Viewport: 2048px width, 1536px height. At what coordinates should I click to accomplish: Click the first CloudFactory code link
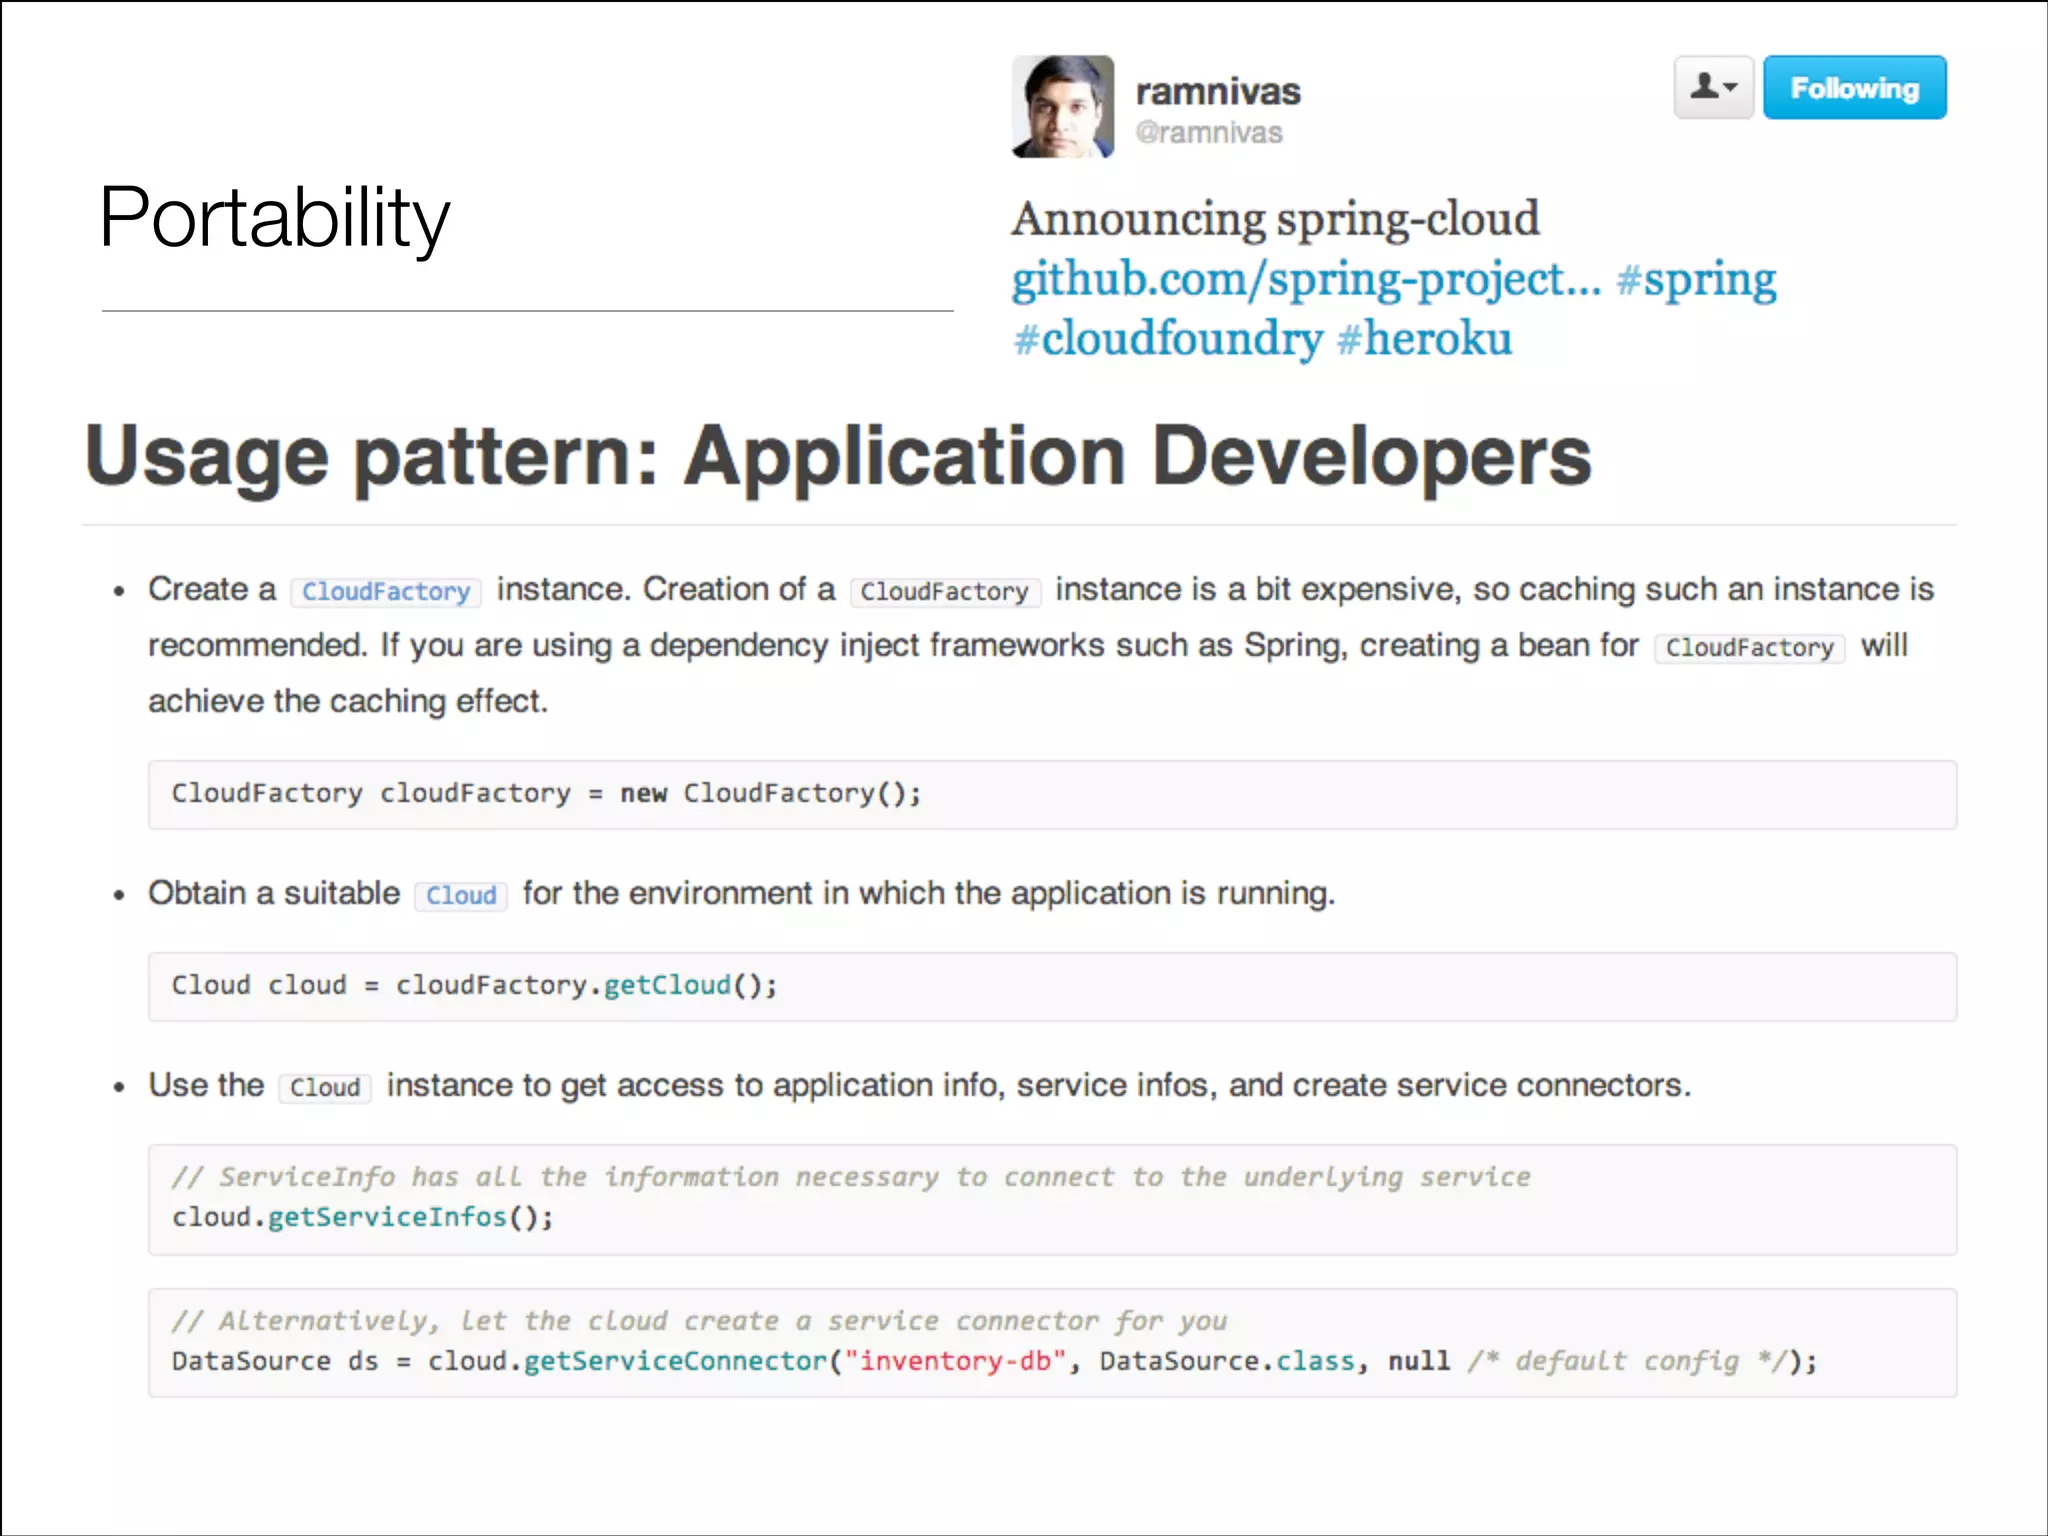click(x=386, y=592)
